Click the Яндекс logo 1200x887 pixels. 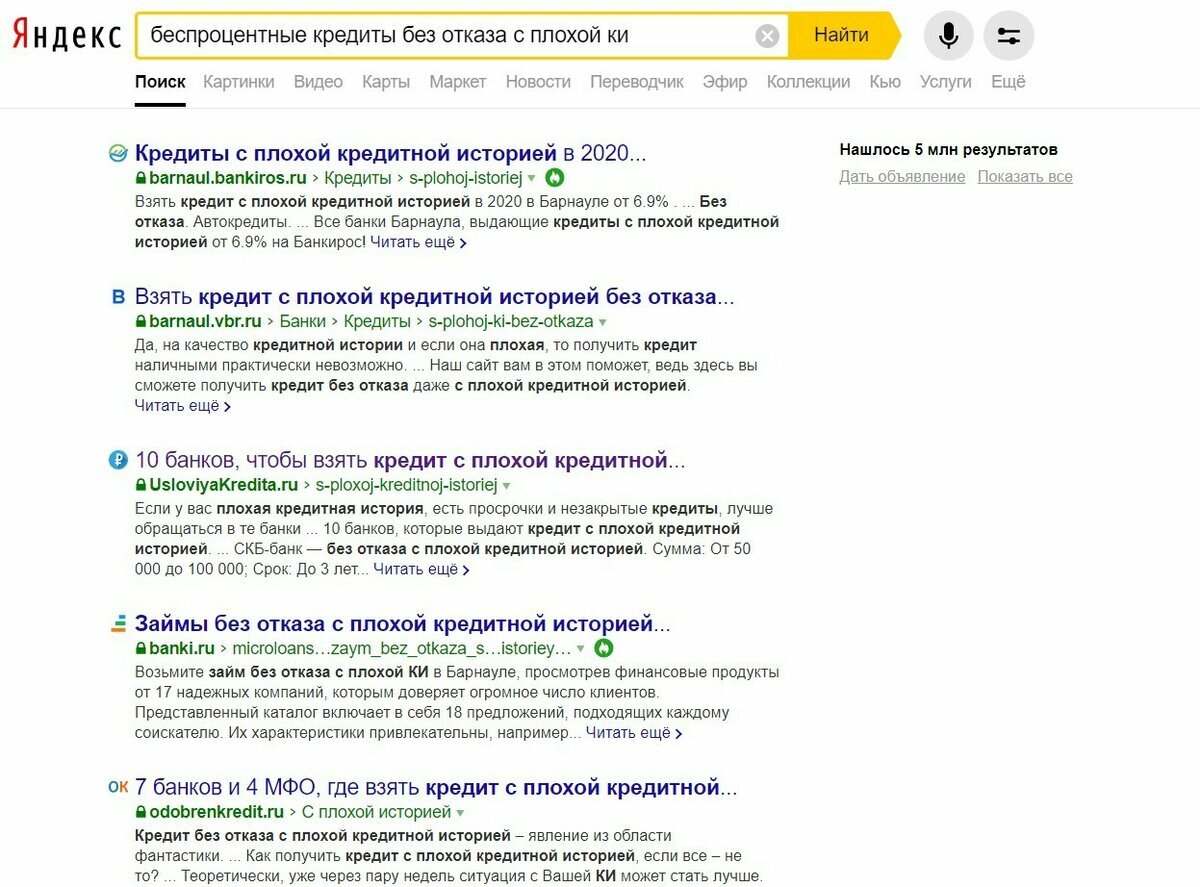tap(66, 36)
